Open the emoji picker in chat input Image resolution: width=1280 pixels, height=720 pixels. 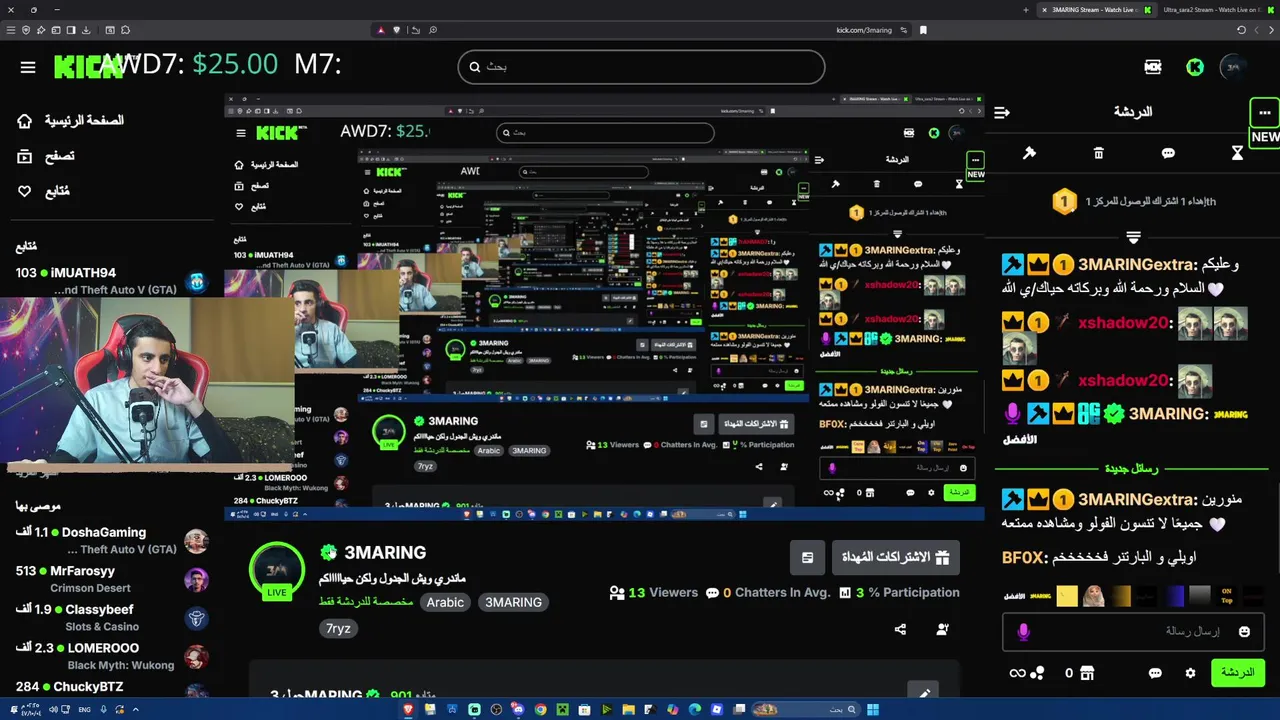click(x=1244, y=632)
